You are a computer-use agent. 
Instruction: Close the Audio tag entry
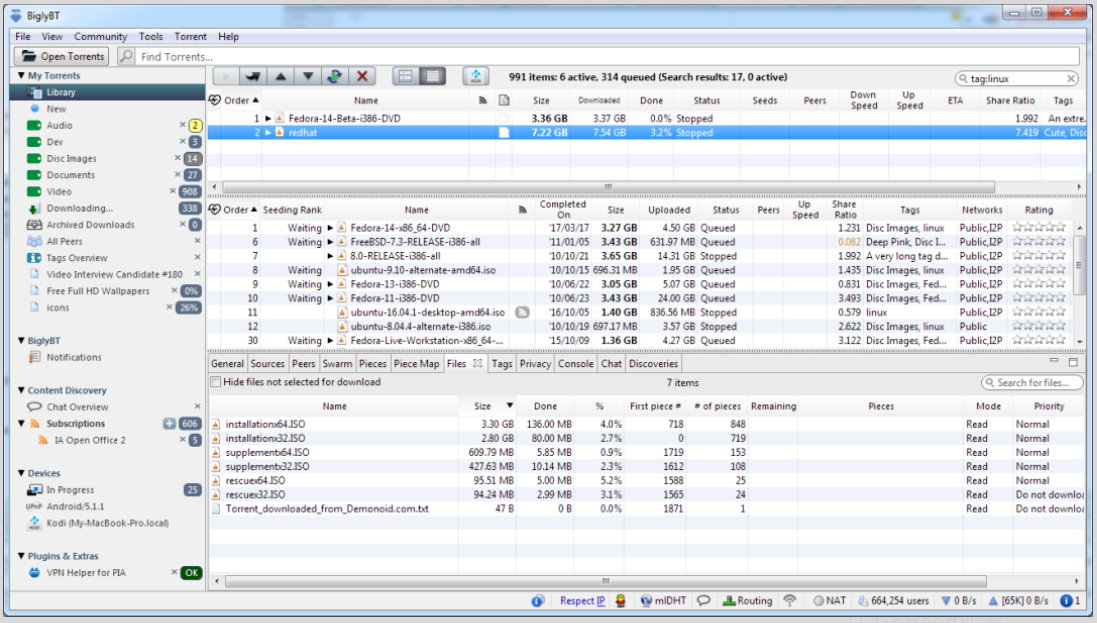(x=182, y=125)
